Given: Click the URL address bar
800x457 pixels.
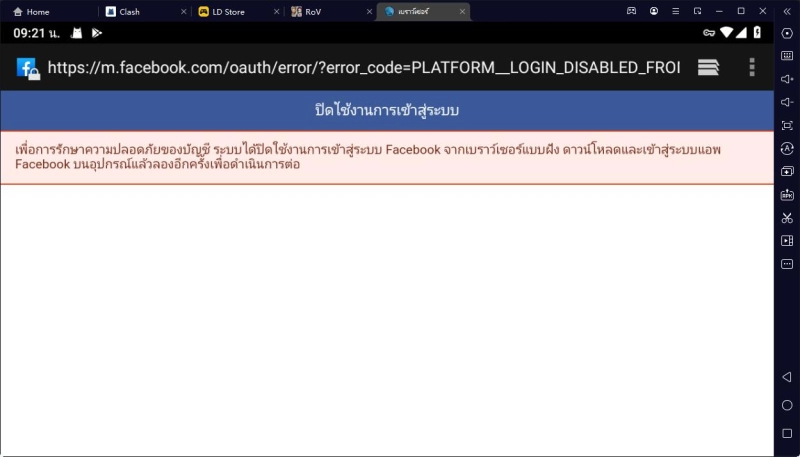Looking at the screenshot, I should [x=364, y=67].
